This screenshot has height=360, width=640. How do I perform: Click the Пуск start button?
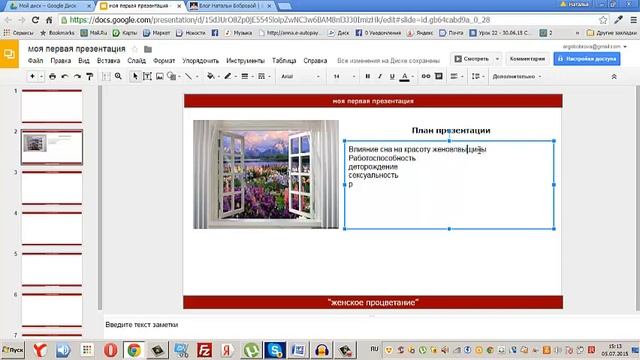13,350
